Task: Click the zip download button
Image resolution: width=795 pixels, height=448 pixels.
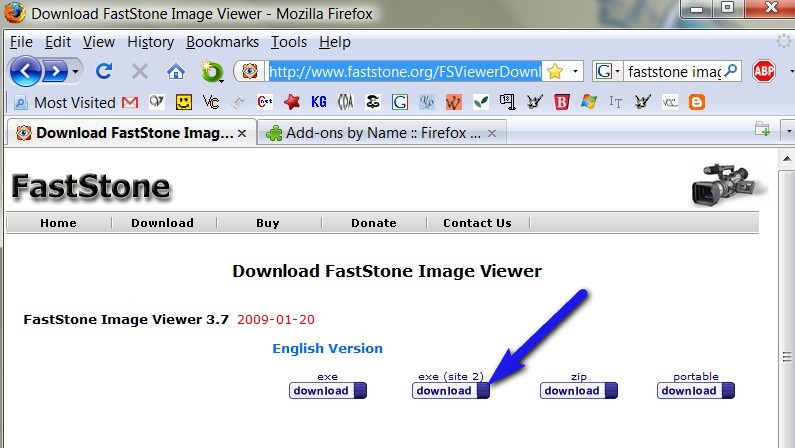Action: tap(579, 391)
